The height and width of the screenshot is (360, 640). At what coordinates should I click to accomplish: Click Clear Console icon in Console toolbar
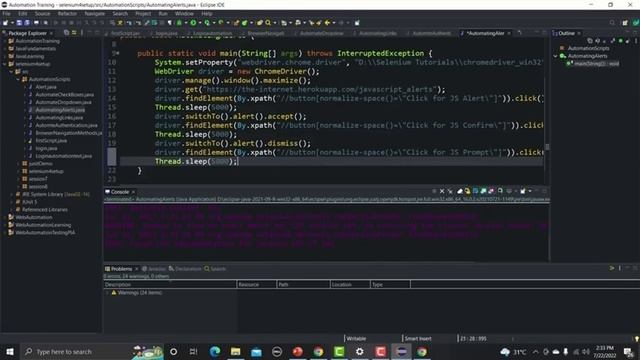pyautogui.click(x=460, y=191)
